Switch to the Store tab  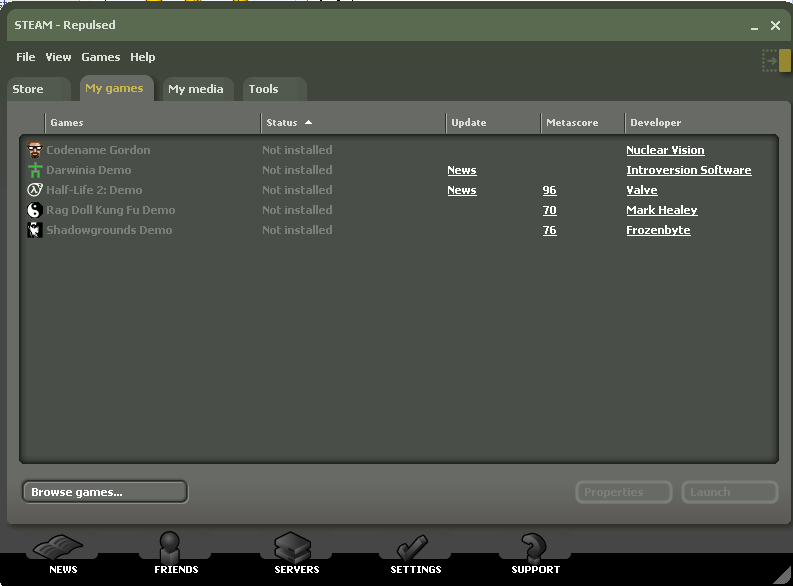point(28,89)
